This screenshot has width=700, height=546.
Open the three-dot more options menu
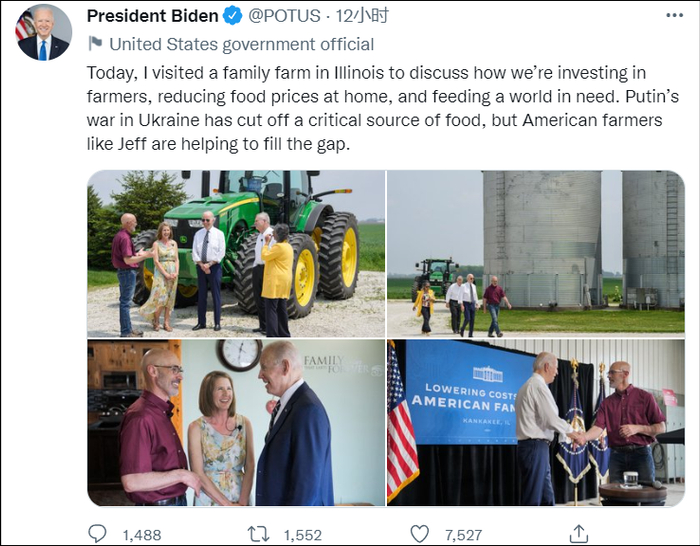[x=675, y=16]
